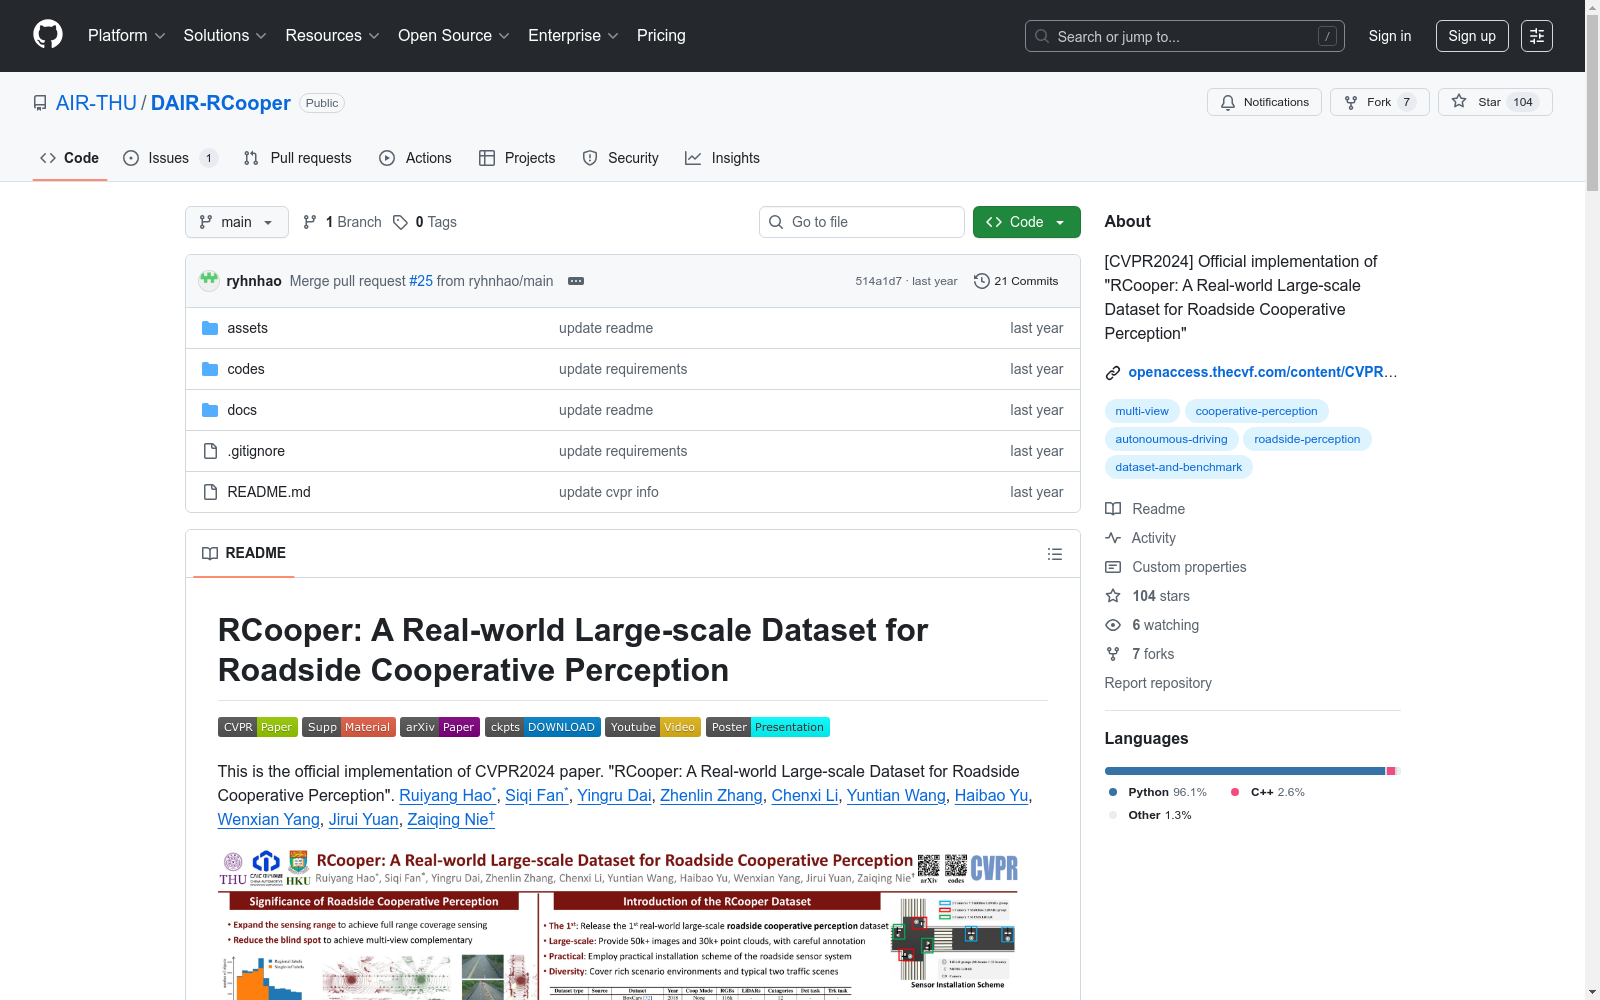Switch to the Insights tab
Screen dimensions: 1600x1000
click(722, 158)
